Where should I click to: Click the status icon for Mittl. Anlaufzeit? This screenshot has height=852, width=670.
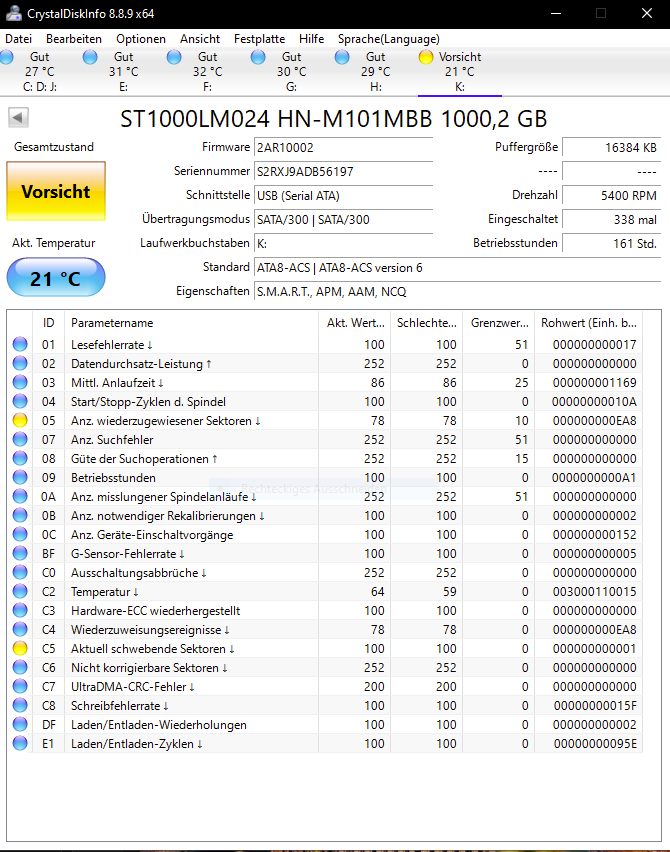click(x=20, y=382)
